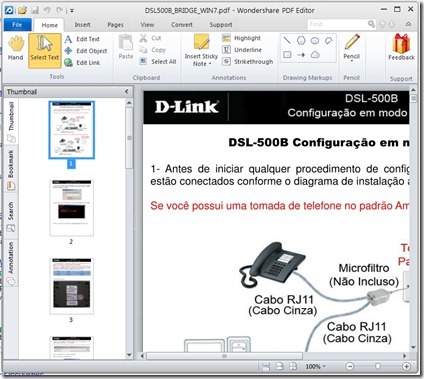
Task: Switch to continuous page view icon
Action: tap(280, 366)
